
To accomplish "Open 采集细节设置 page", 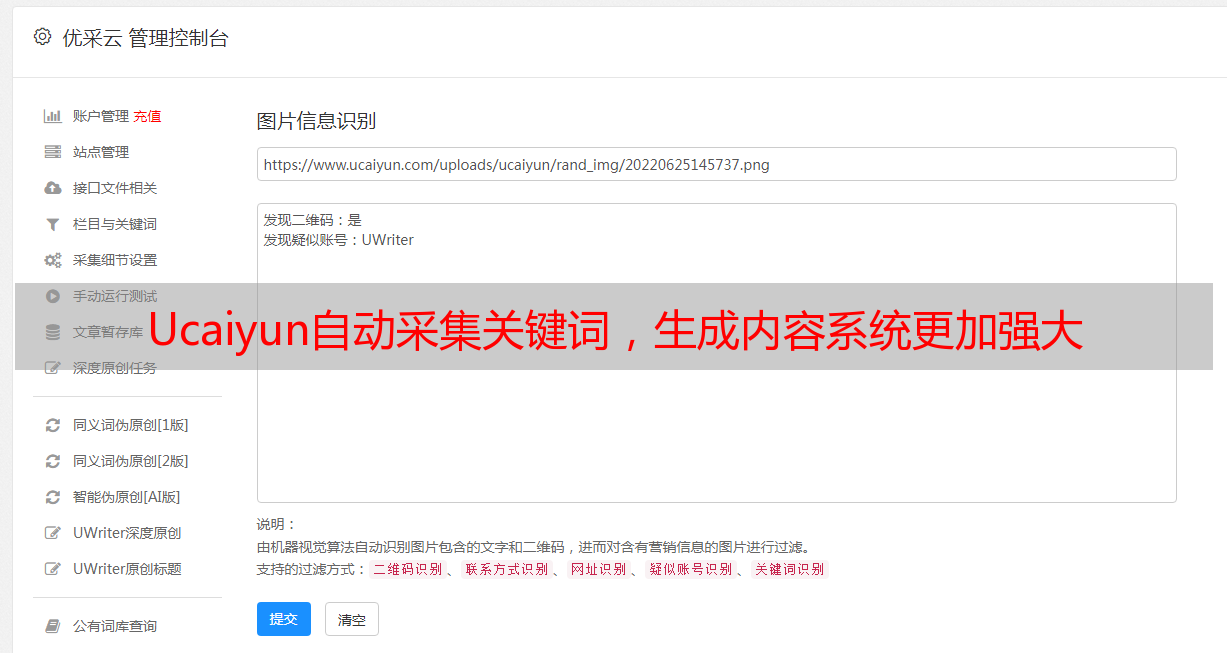I will (115, 260).
